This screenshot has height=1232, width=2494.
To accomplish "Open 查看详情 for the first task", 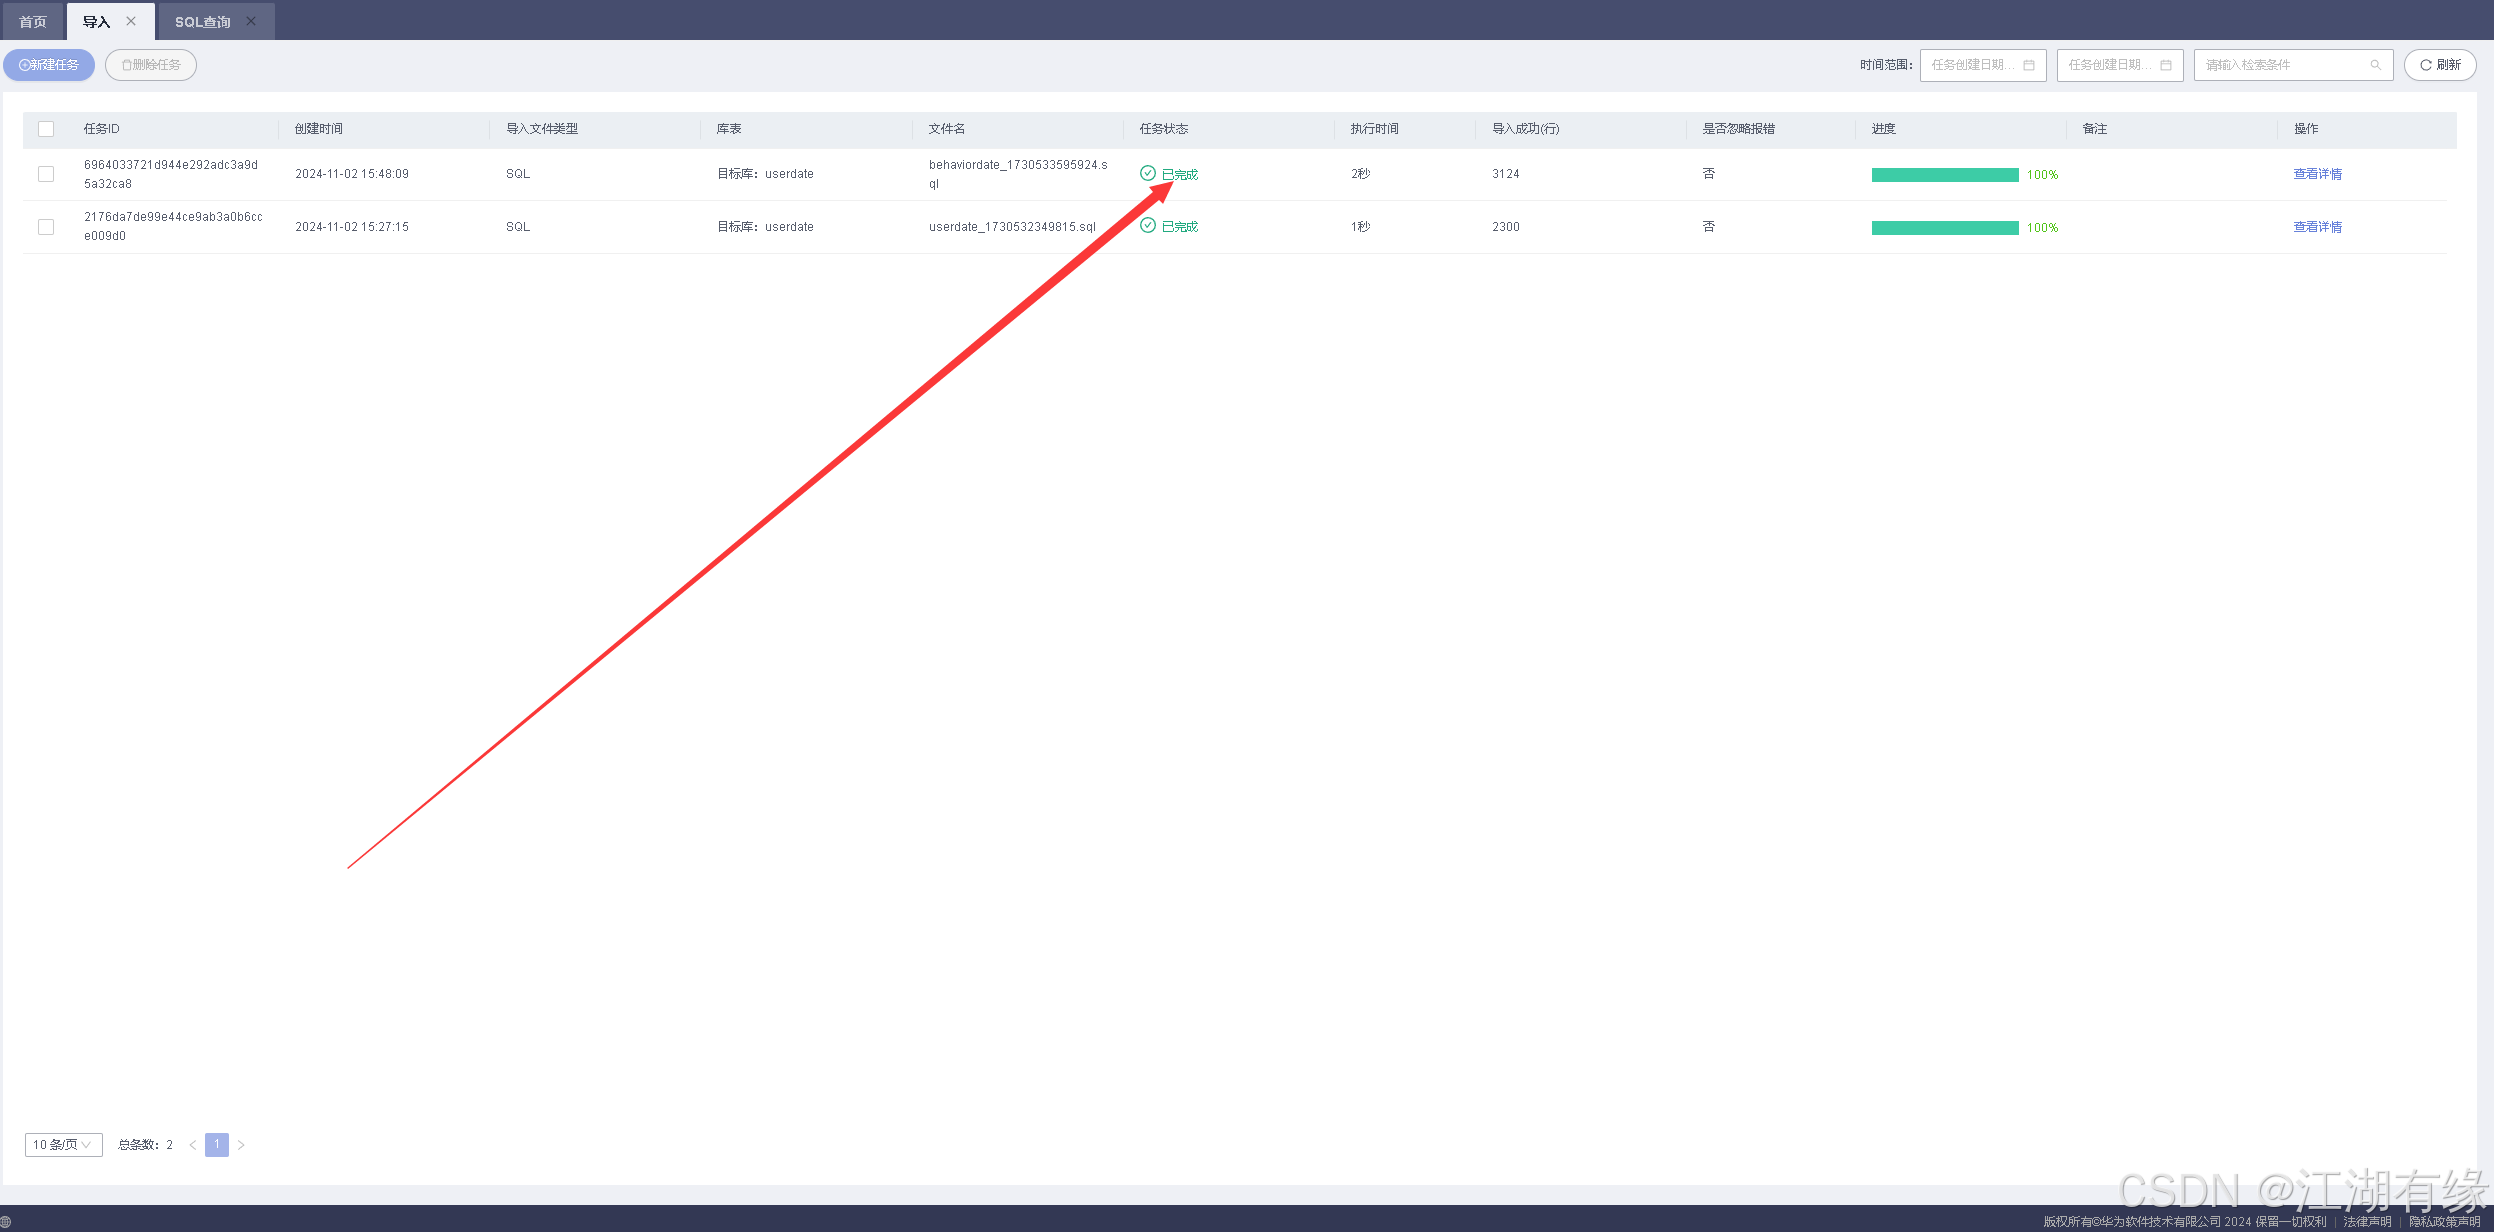I will [2317, 174].
